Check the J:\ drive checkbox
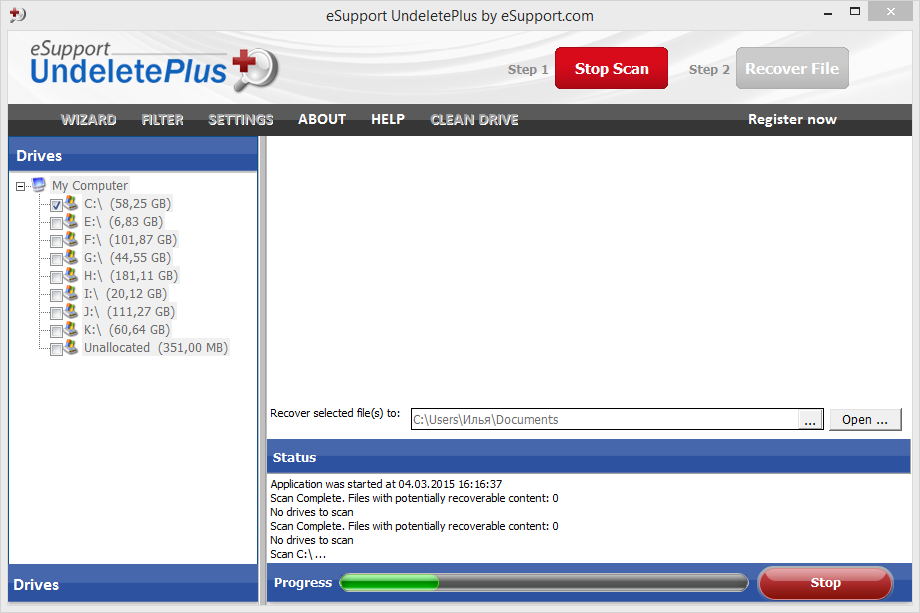This screenshot has height=613, width=920. tap(56, 313)
